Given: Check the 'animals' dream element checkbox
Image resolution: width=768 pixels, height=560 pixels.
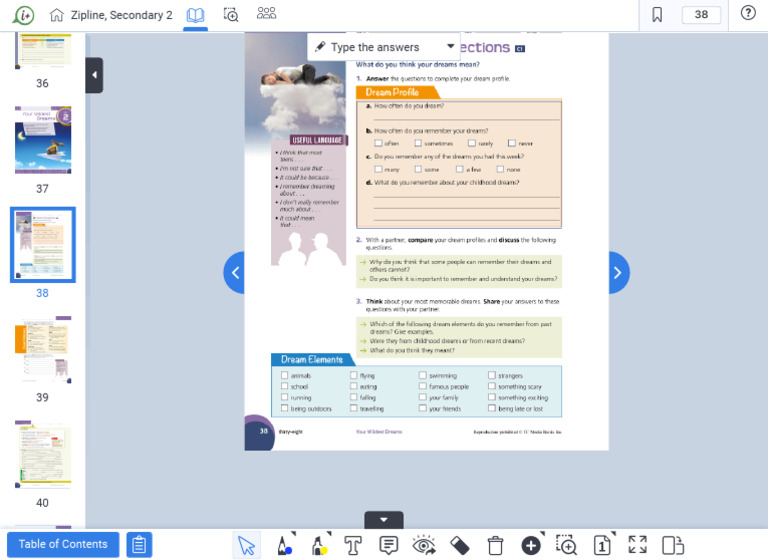Looking at the screenshot, I should coord(284,375).
